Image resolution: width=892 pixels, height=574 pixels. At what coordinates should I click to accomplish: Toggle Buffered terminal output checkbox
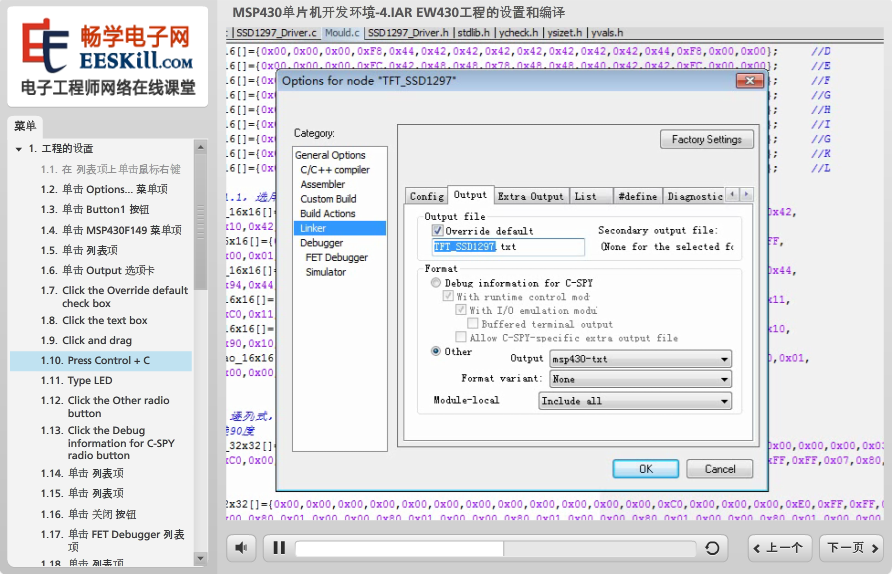point(472,324)
